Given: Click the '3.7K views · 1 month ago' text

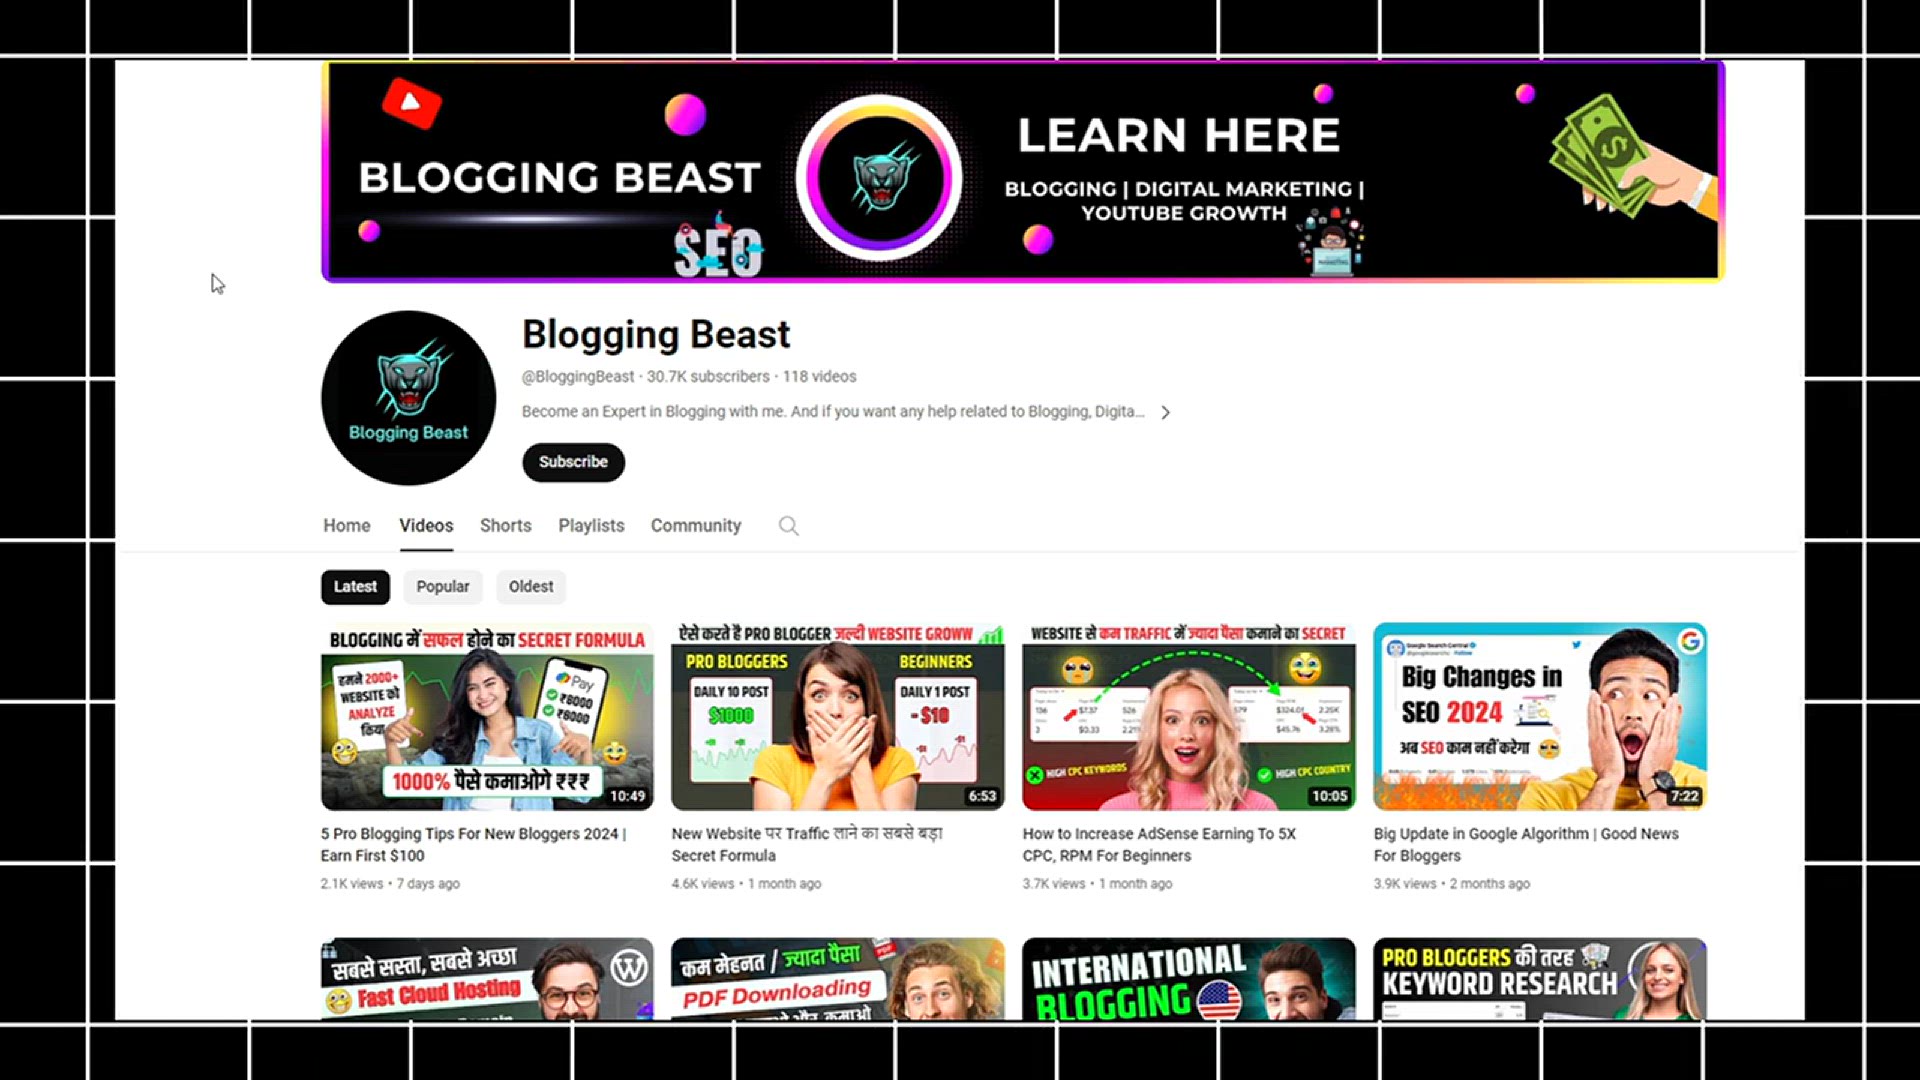Looking at the screenshot, I should coord(1097,884).
